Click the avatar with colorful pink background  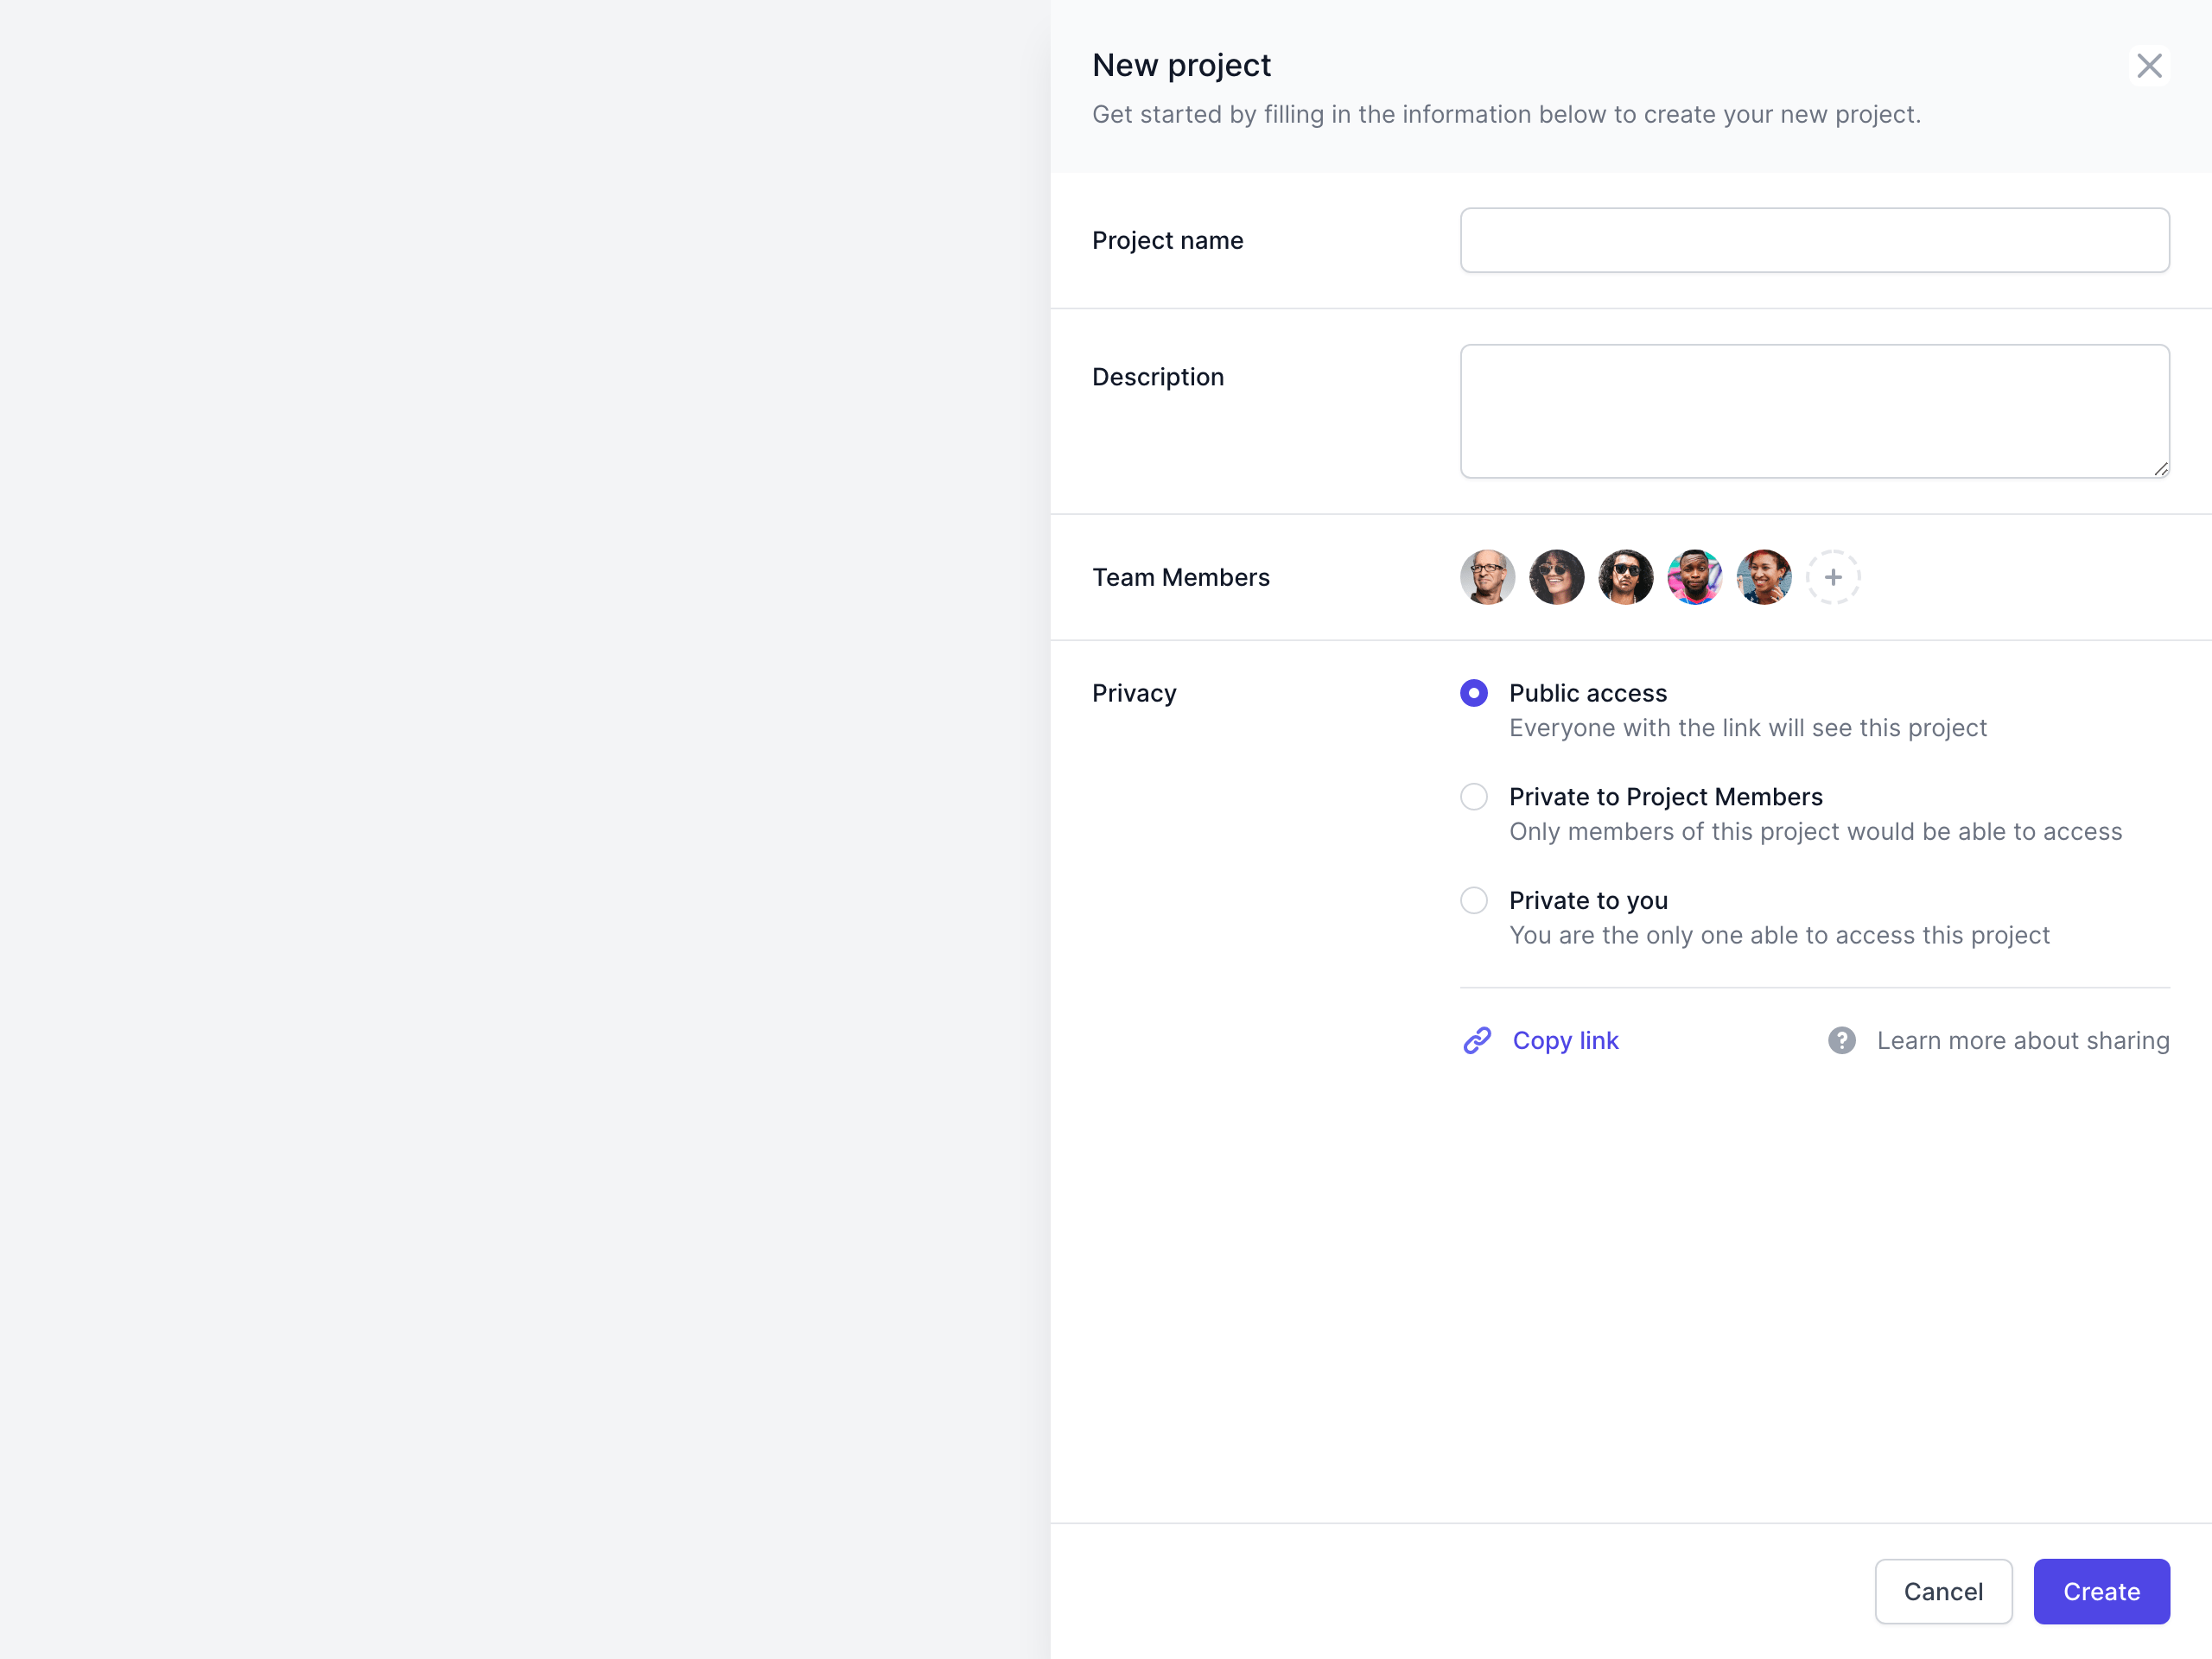click(1694, 577)
